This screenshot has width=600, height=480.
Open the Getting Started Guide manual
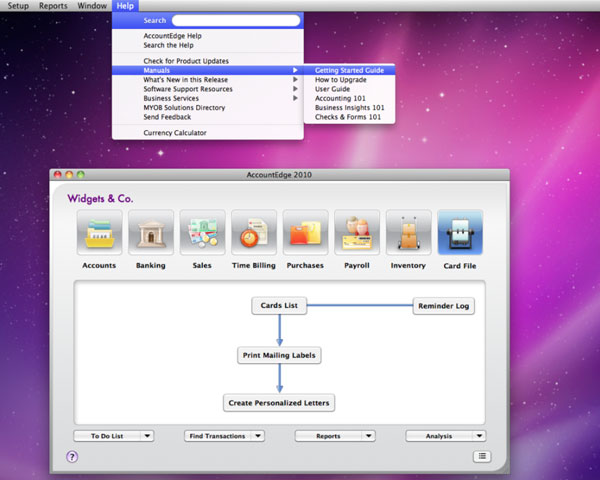pos(349,70)
